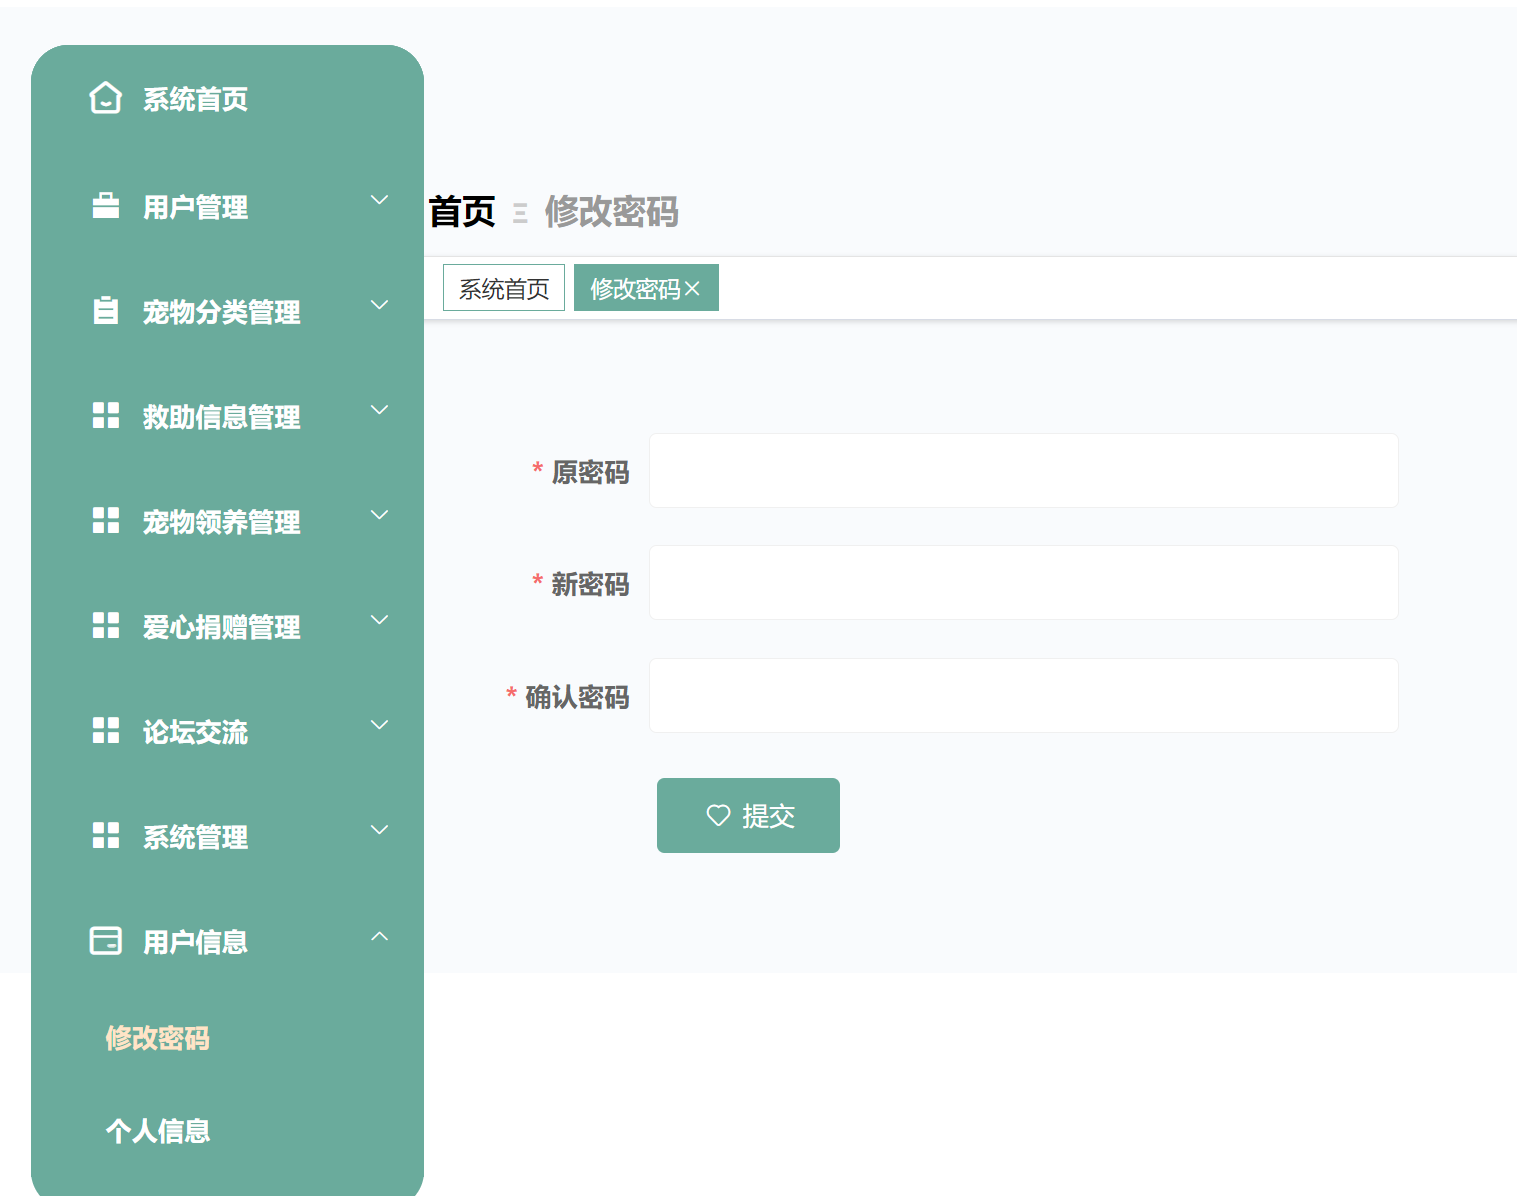Open the 个人信息 page
Screen dimensions: 1517x1196
coord(157,1130)
